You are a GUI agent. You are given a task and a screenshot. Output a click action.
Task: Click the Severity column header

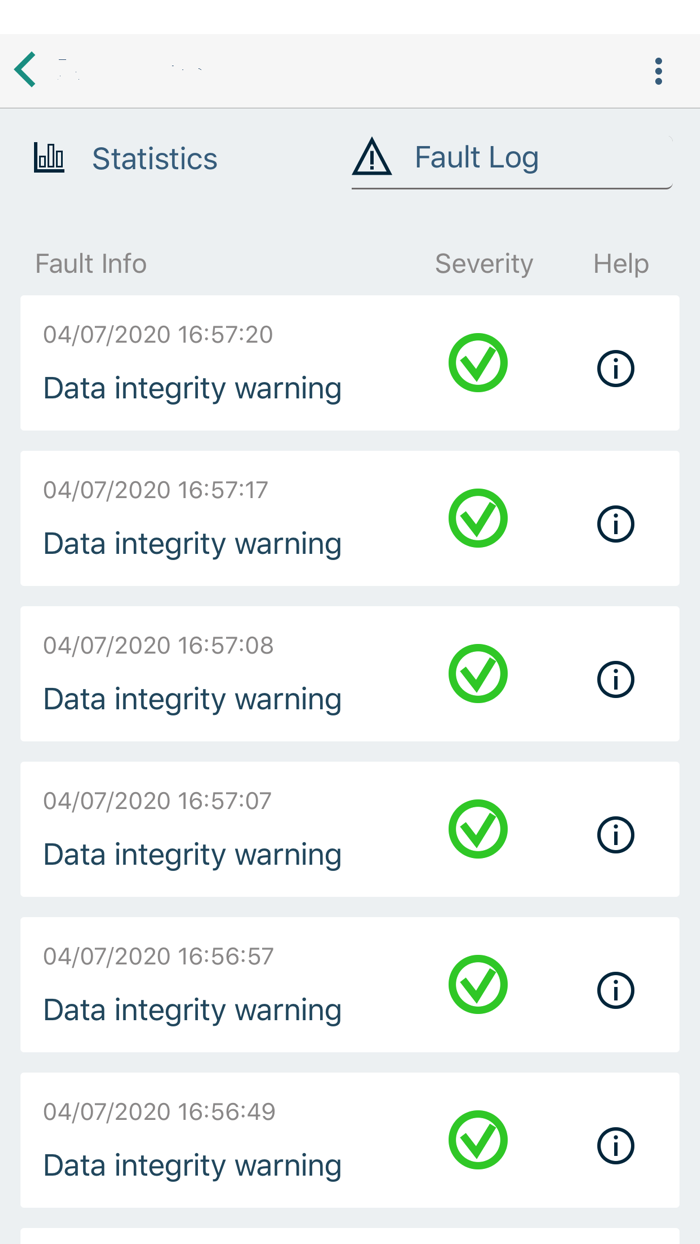coord(484,264)
